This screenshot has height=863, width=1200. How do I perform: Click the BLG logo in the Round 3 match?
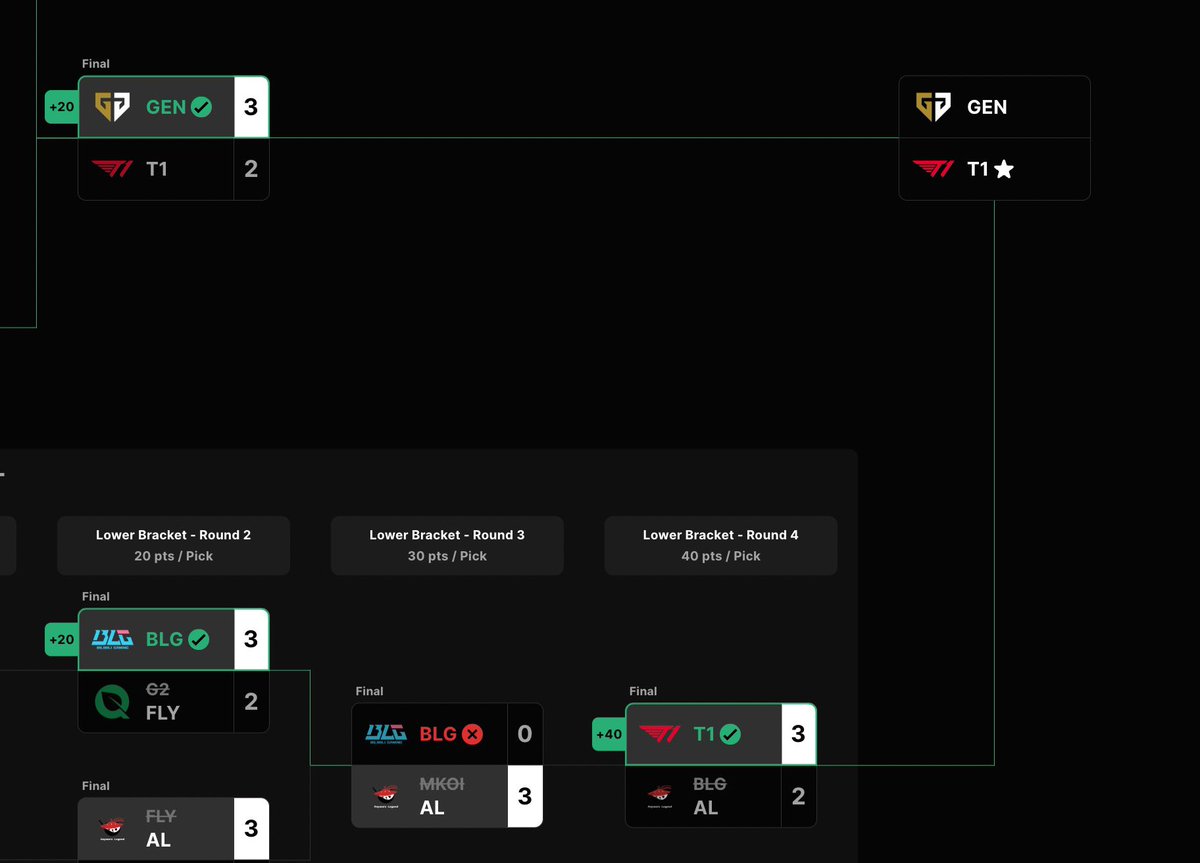tap(386, 734)
